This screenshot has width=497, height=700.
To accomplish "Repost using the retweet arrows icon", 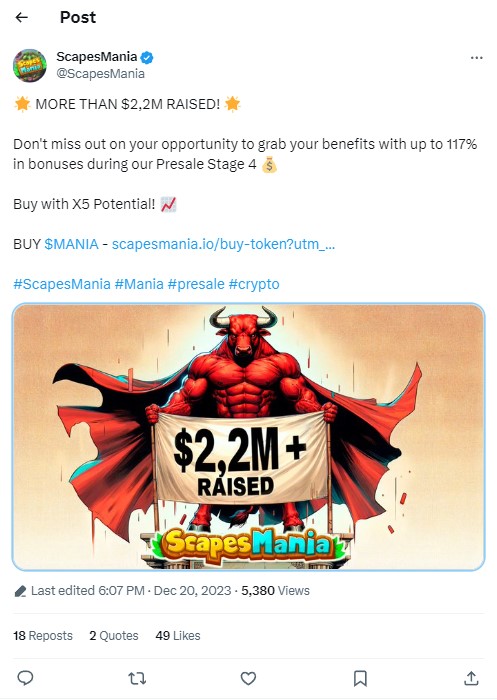I will coord(137,678).
